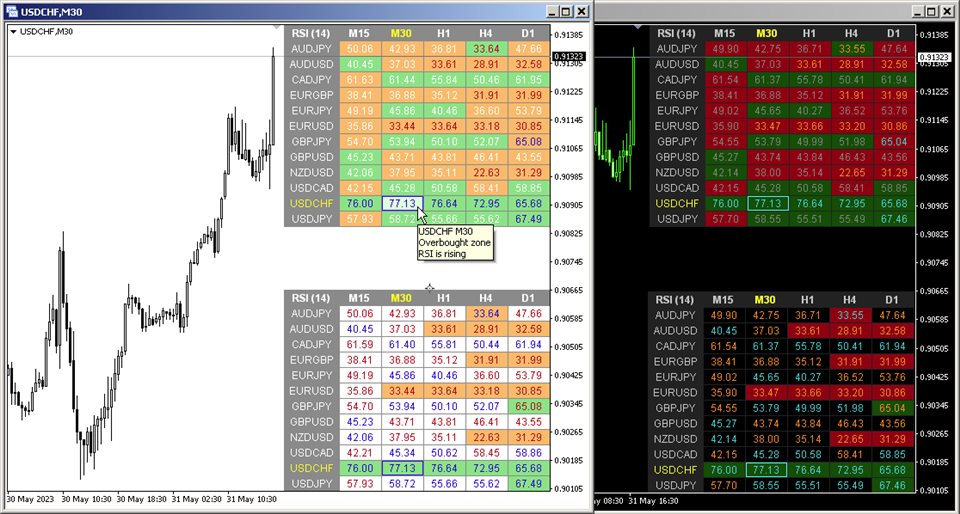Maximize the black chart window
Image resolution: width=960 pixels, height=514 pixels.
[931, 11]
